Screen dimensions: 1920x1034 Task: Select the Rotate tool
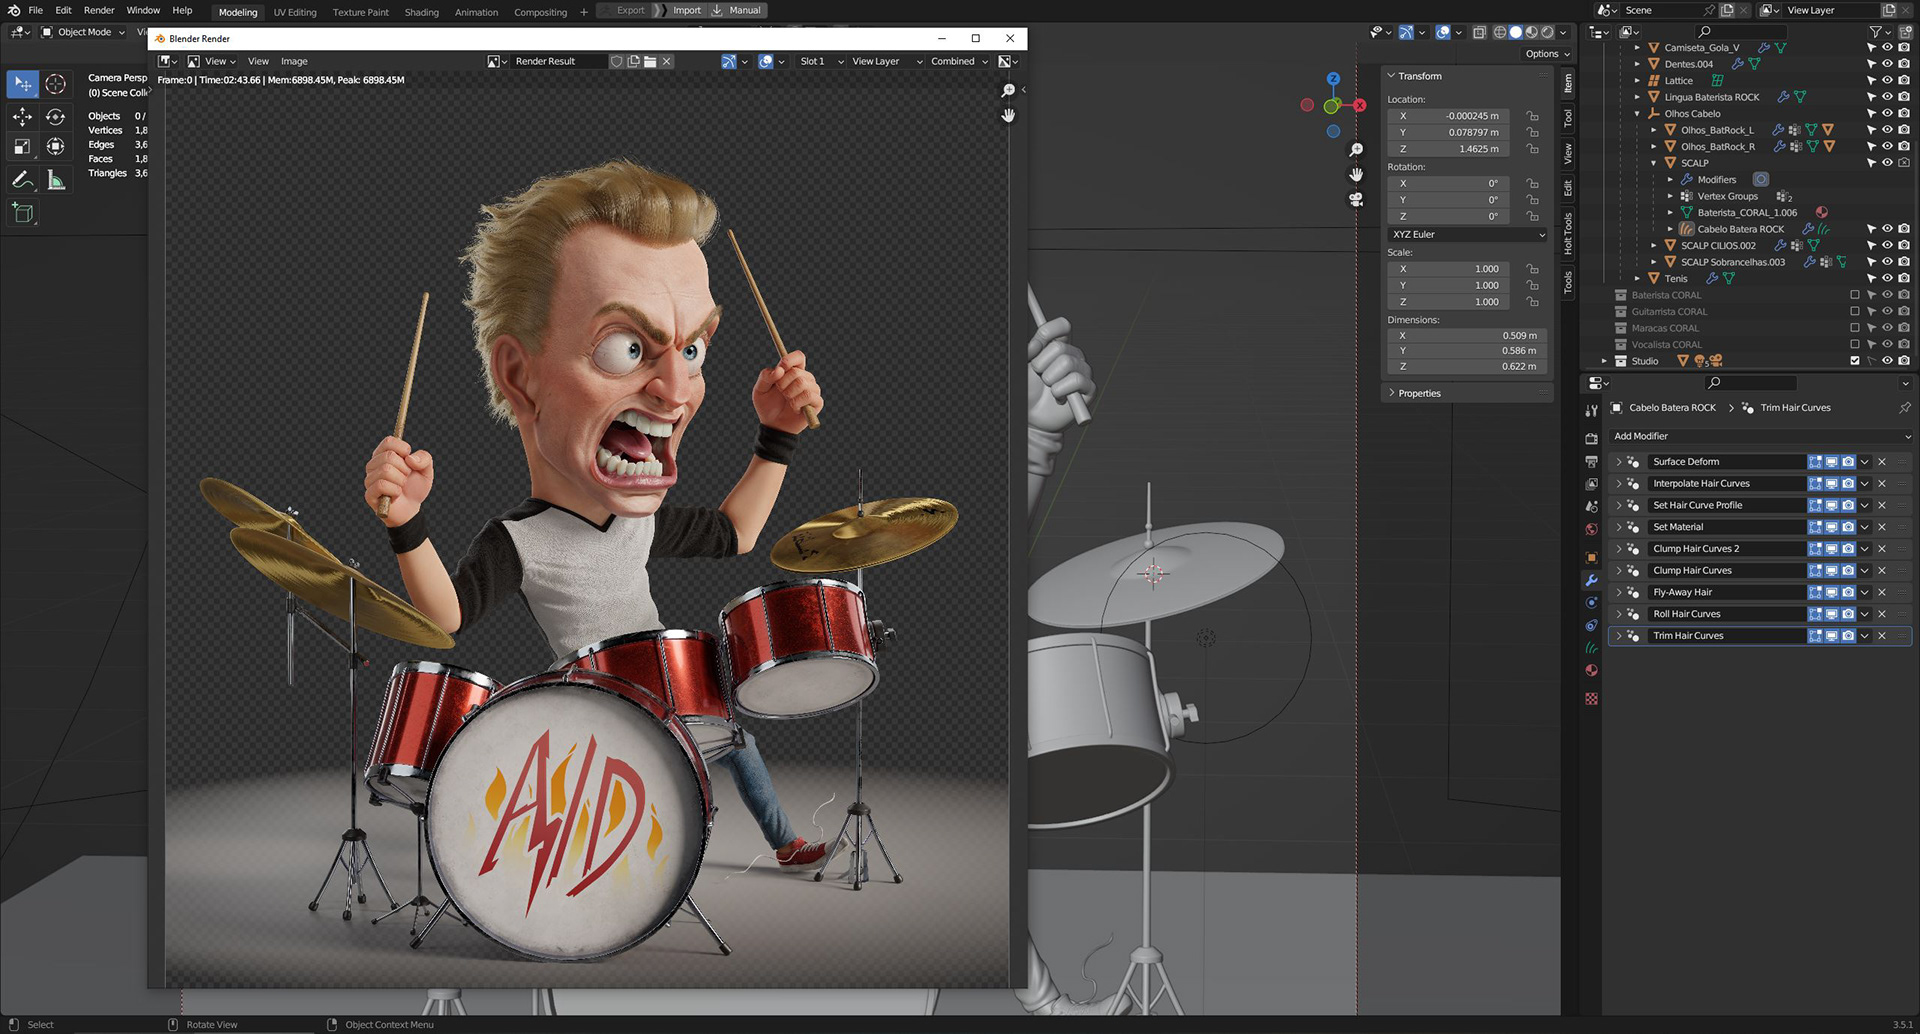(x=56, y=117)
